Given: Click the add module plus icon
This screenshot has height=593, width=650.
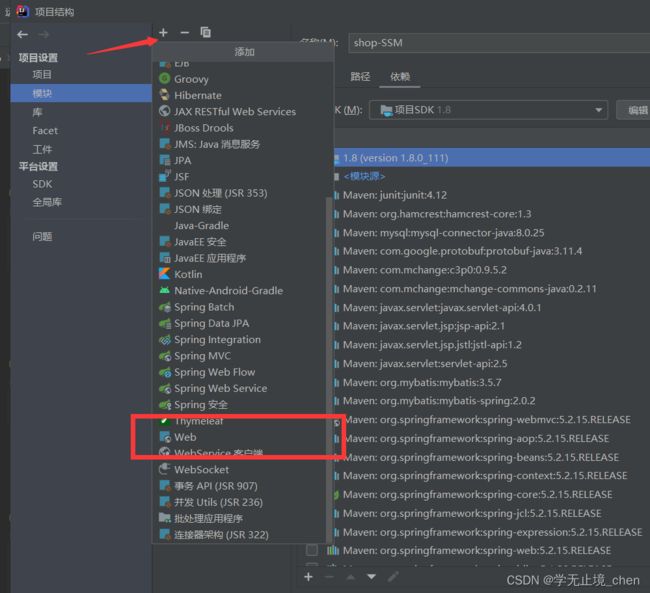Looking at the screenshot, I should tap(163, 32).
